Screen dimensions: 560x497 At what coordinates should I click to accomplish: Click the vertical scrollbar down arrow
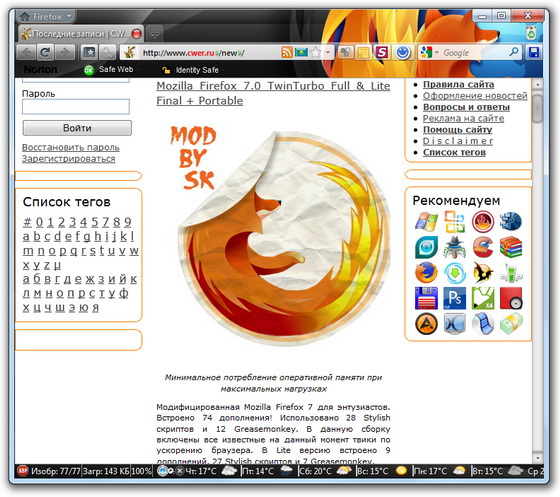coord(538,458)
